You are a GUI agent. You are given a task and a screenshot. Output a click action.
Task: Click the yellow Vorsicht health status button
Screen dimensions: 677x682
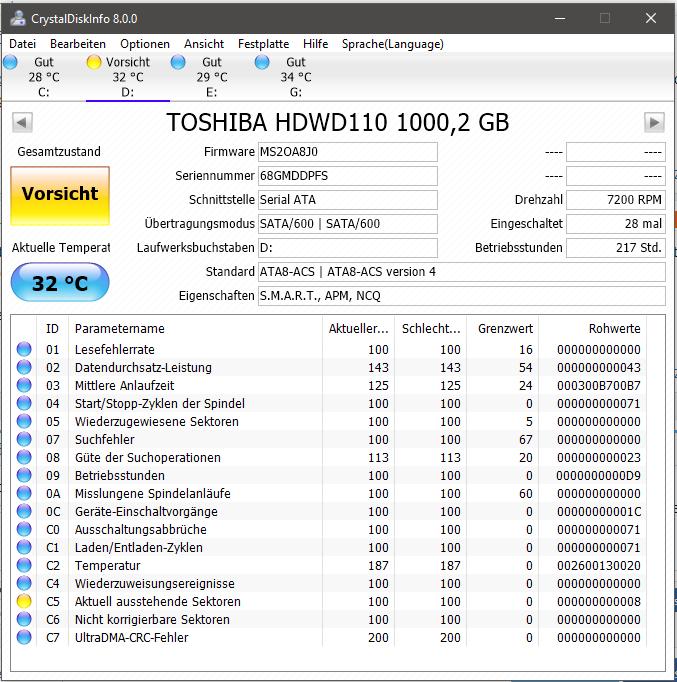pyautogui.click(x=60, y=196)
